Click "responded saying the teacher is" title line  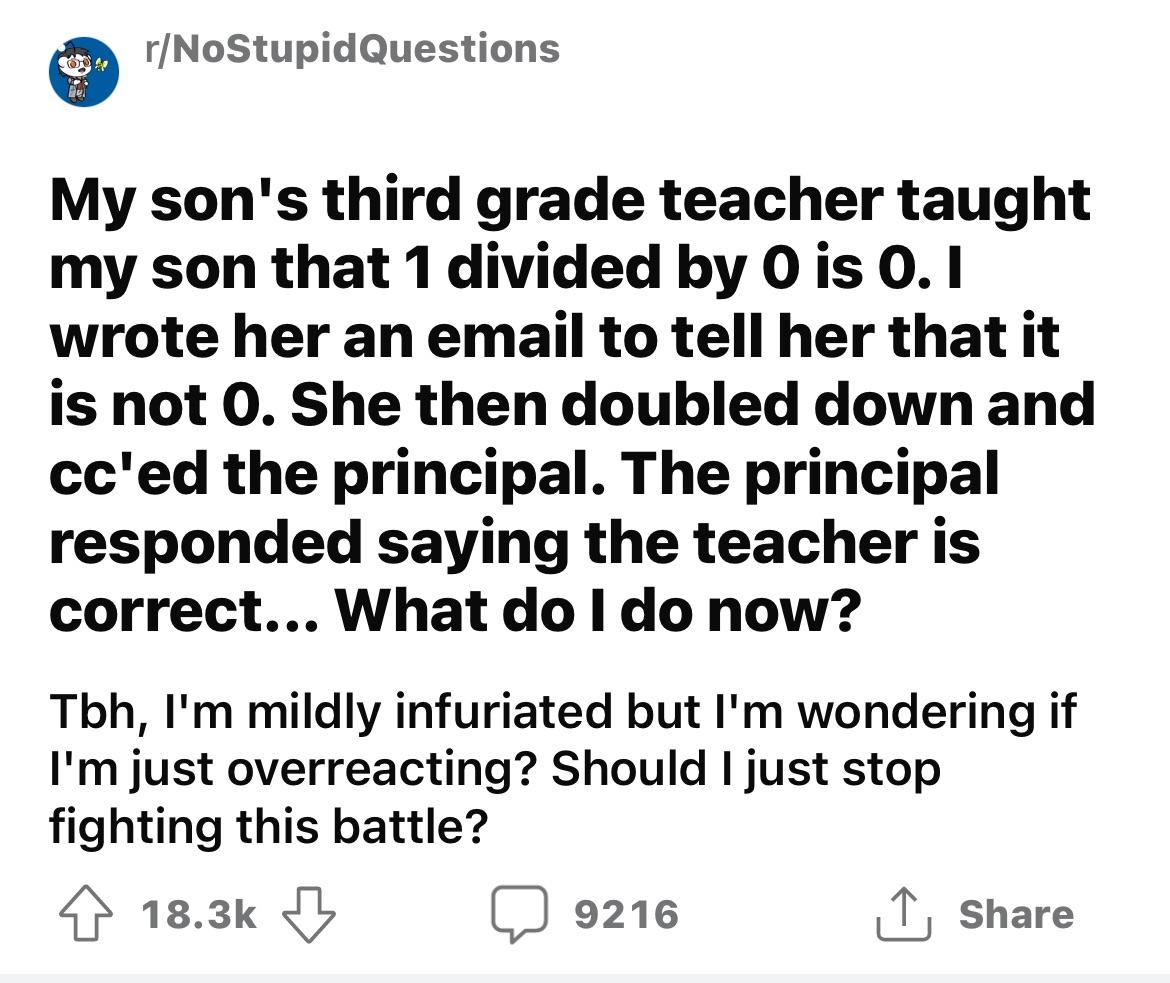click(x=515, y=541)
